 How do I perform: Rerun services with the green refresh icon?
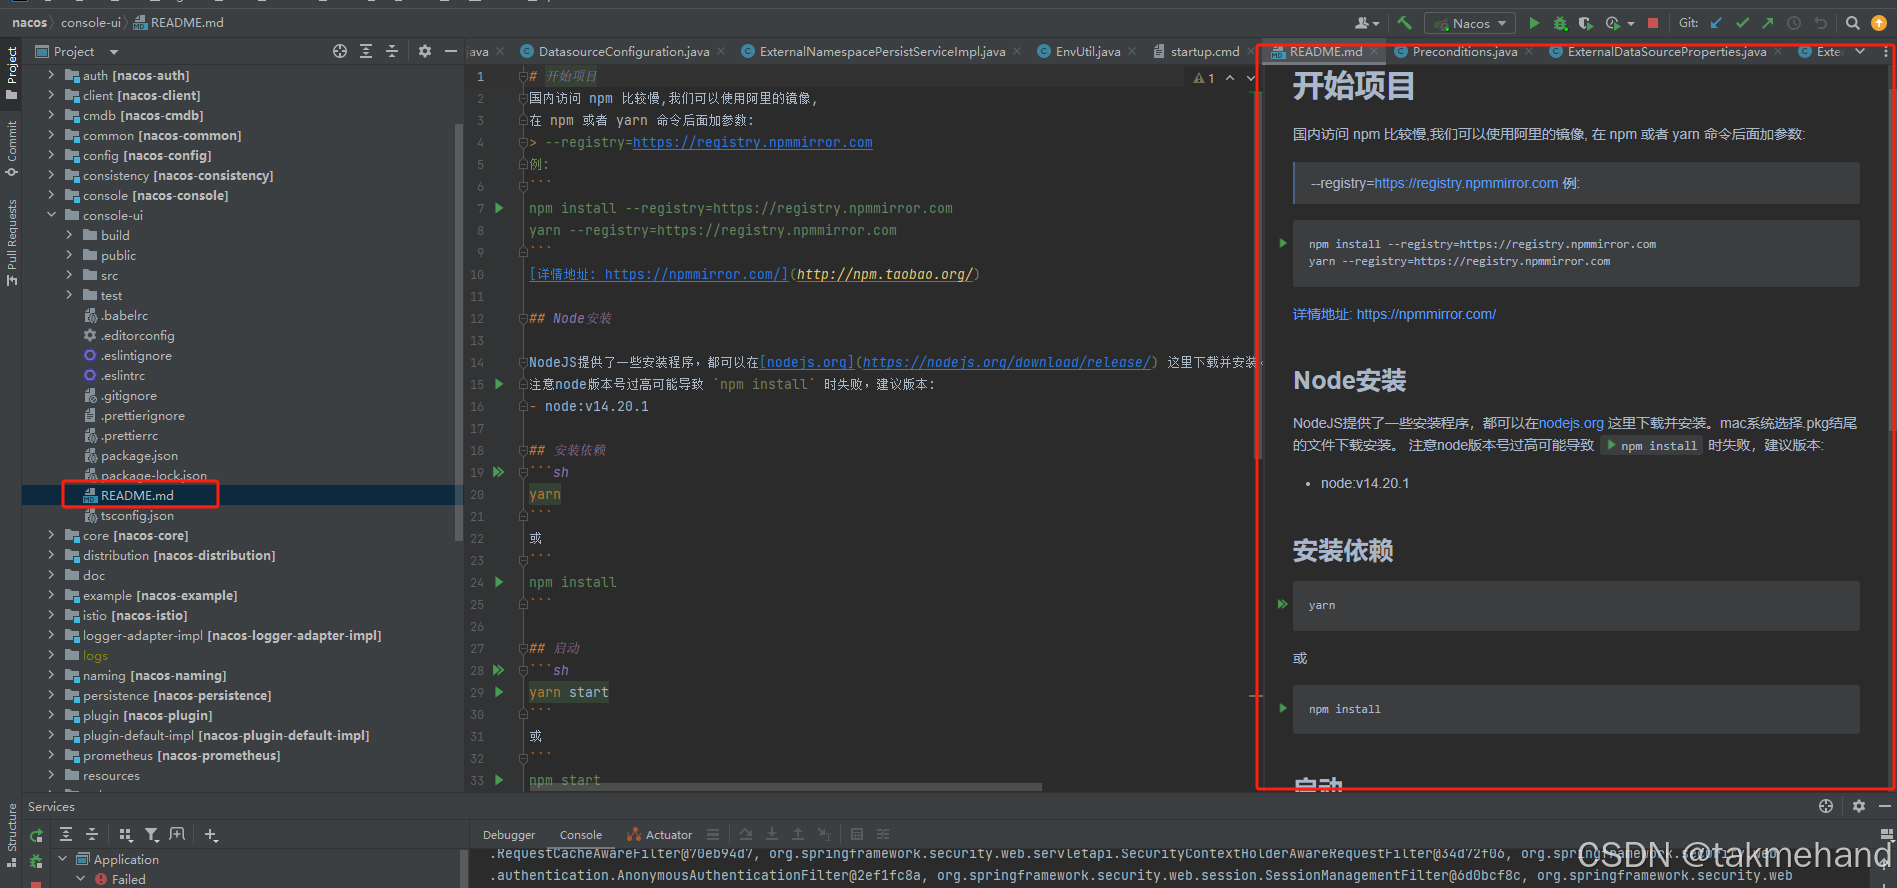[x=37, y=835]
